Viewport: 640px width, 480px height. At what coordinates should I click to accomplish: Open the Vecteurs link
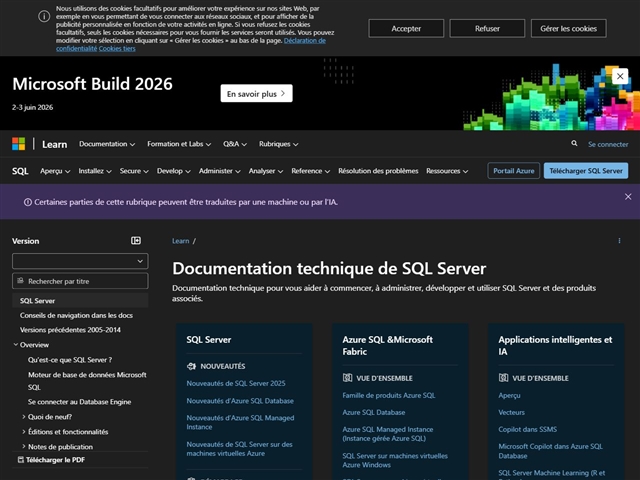coord(511,412)
